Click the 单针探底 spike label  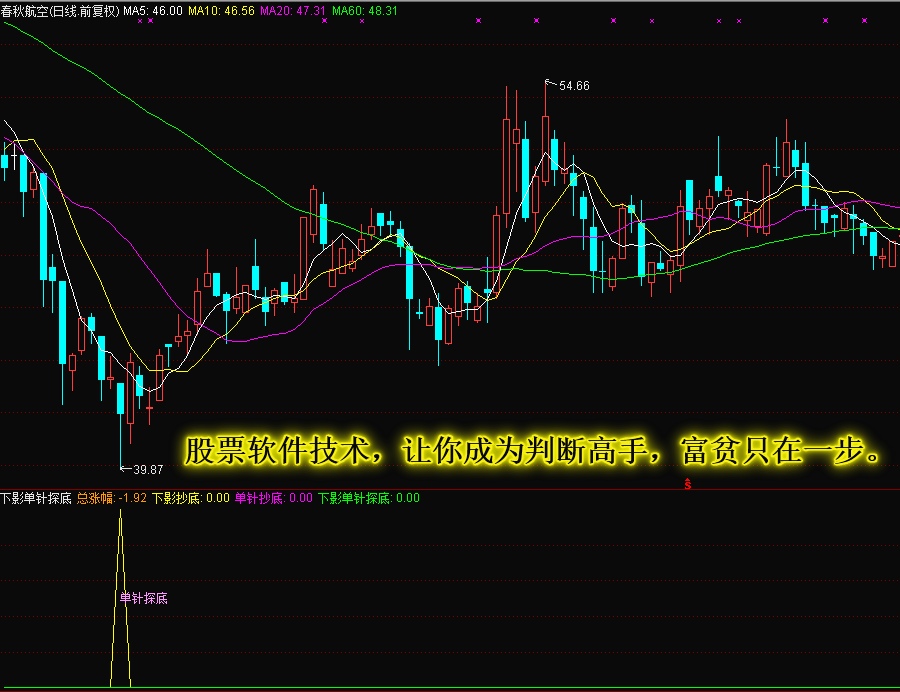(x=143, y=598)
